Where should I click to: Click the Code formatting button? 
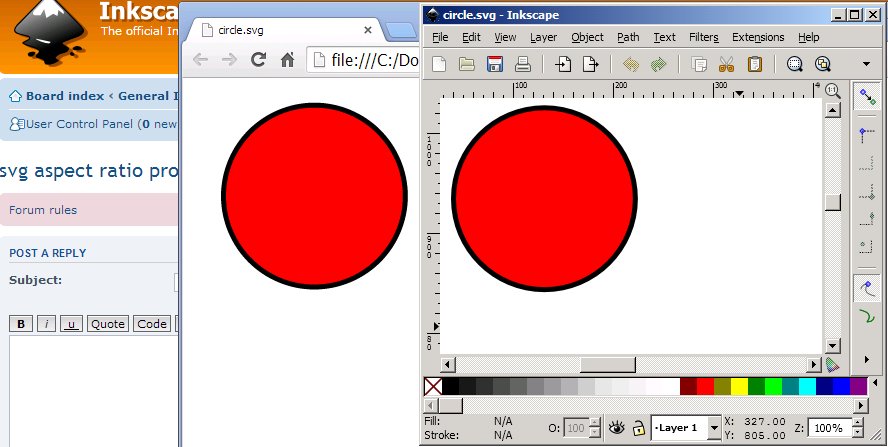(152, 324)
